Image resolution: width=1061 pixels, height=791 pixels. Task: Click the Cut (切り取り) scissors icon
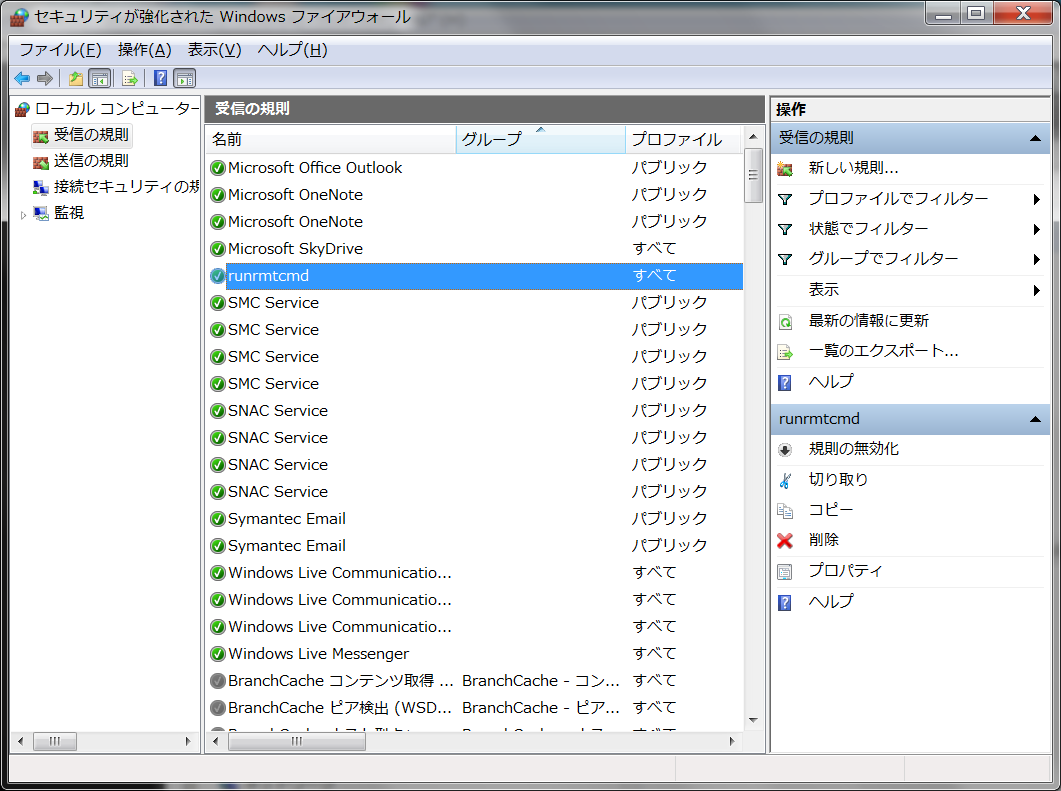tap(785, 480)
